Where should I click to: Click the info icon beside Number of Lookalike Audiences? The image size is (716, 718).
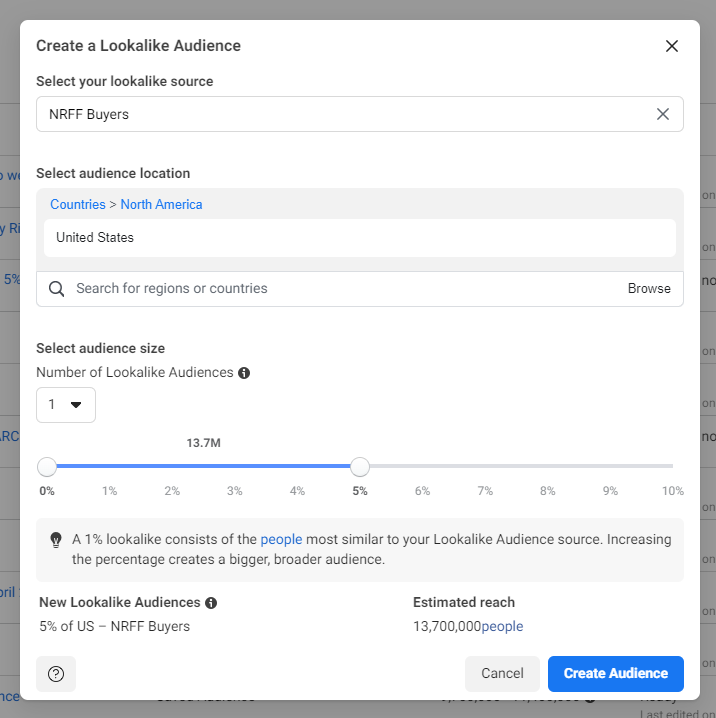click(x=244, y=373)
